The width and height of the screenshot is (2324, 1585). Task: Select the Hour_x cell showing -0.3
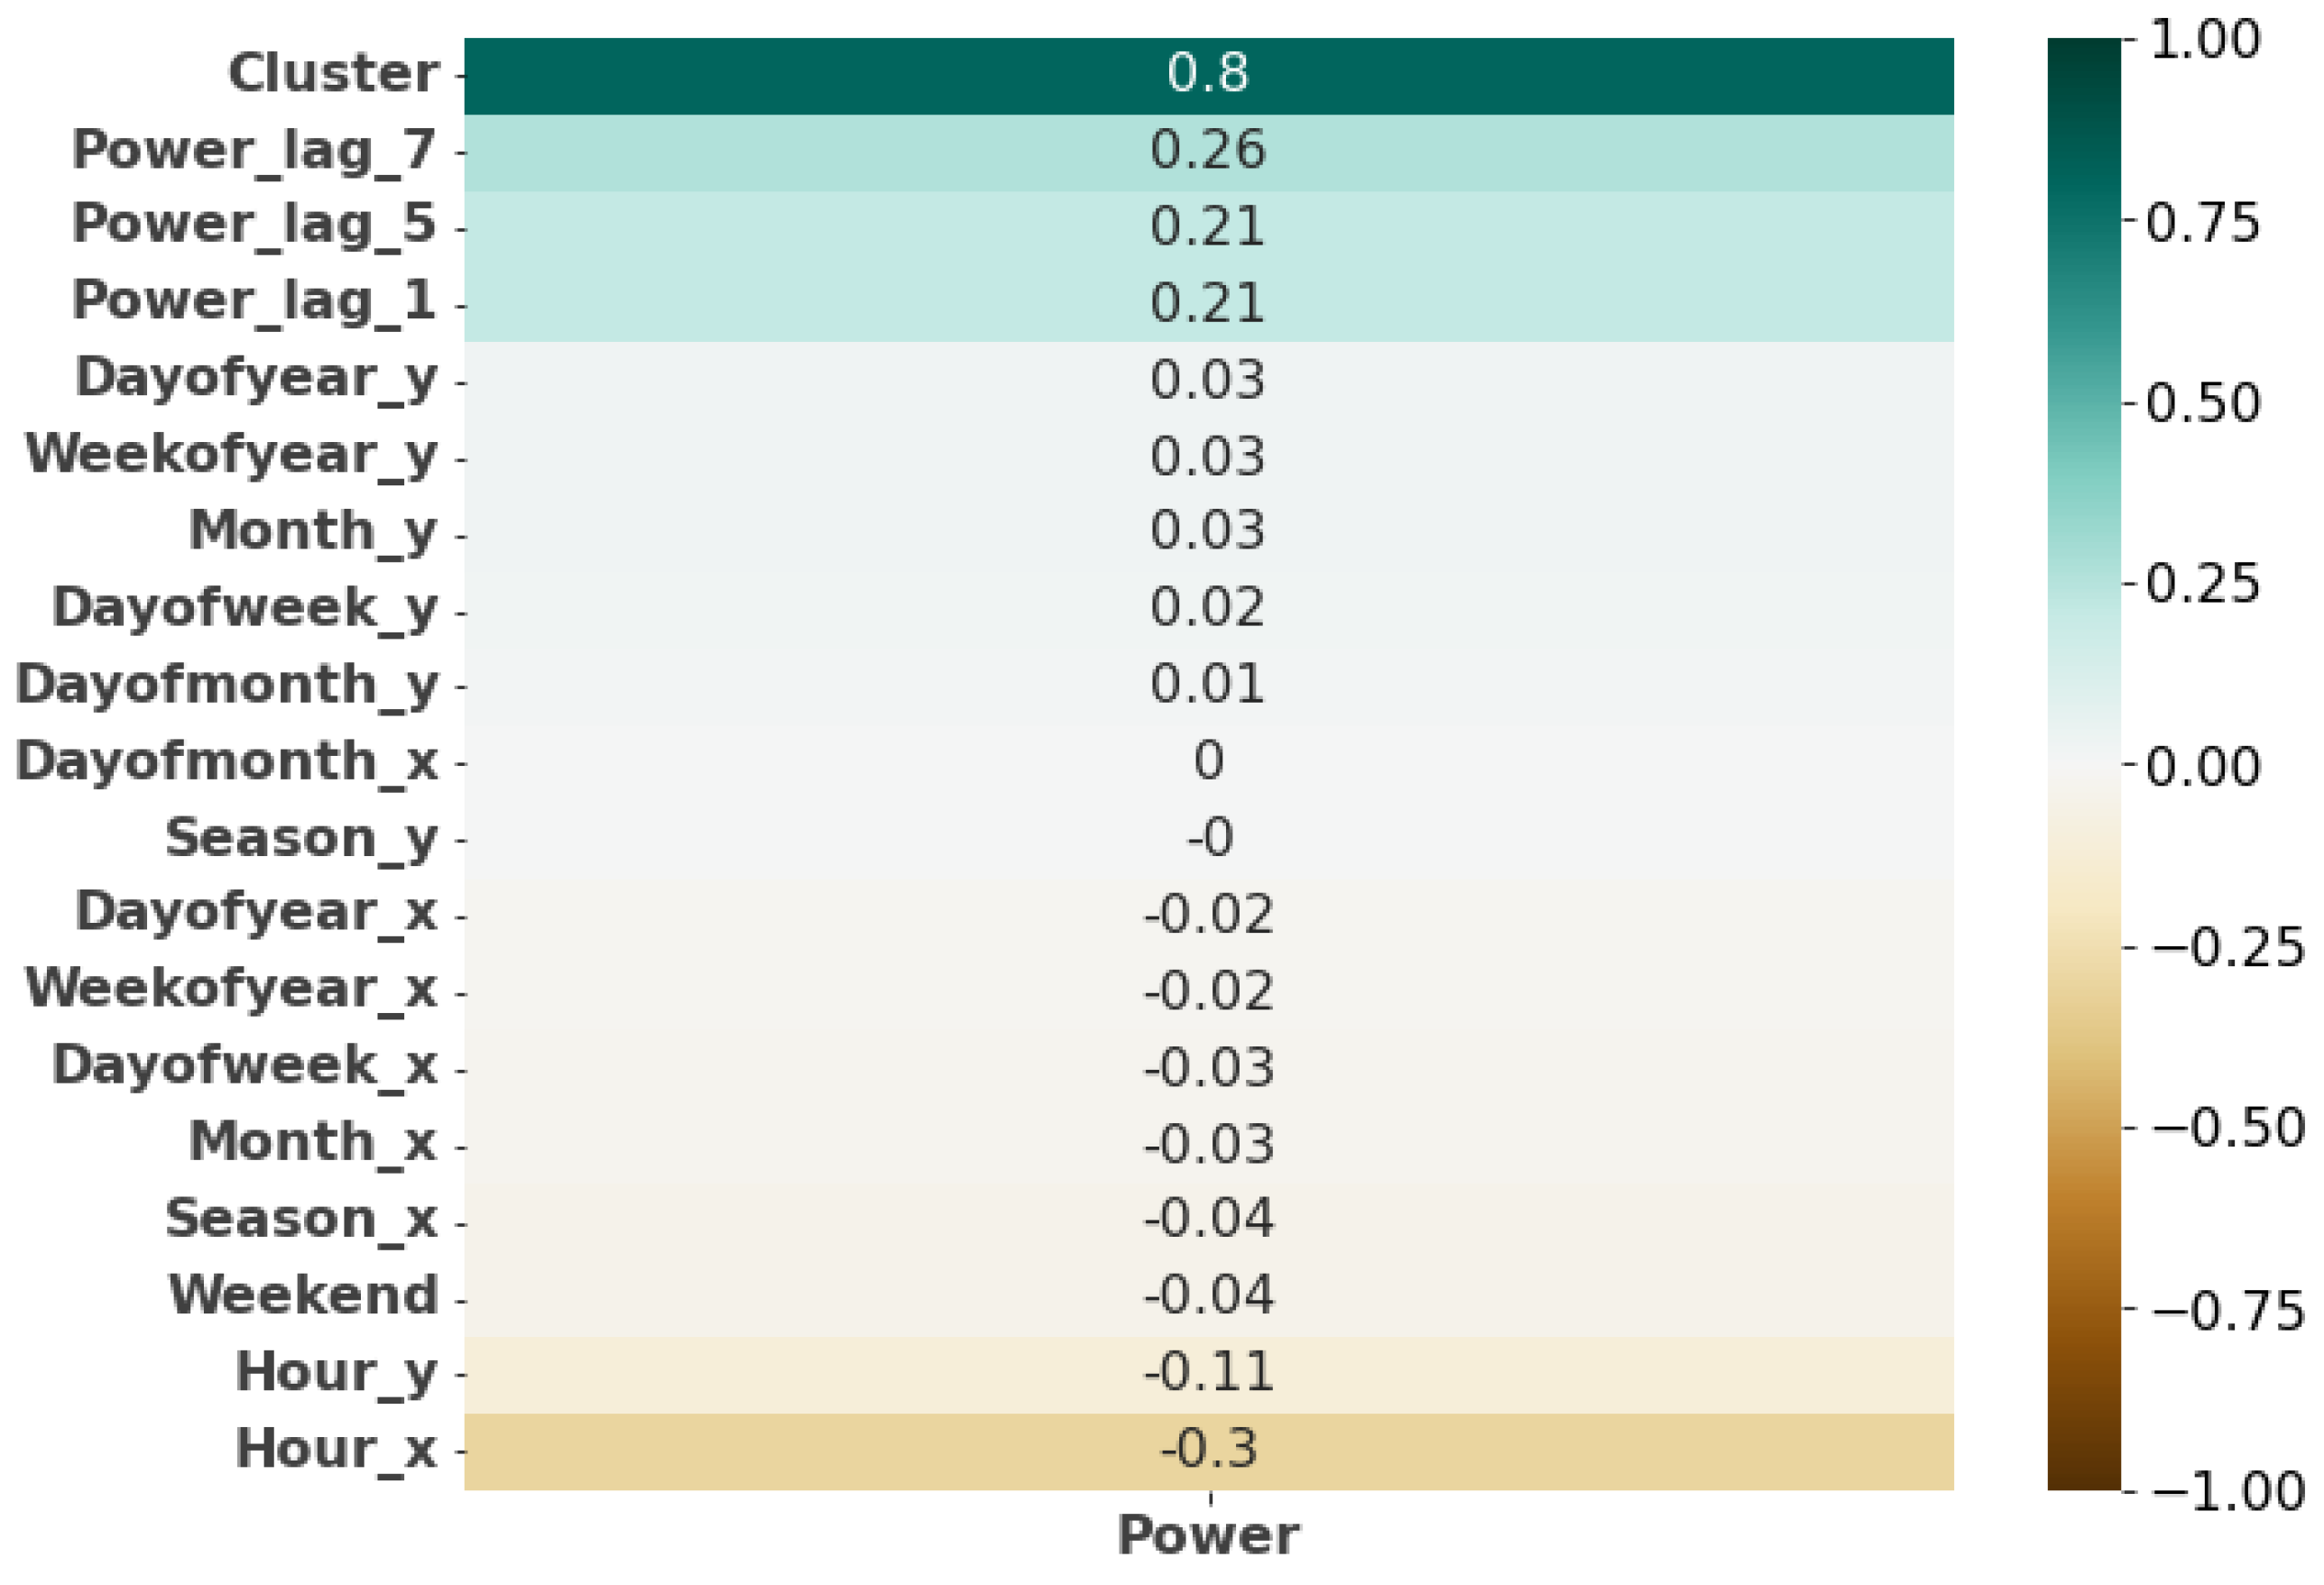[1208, 1450]
